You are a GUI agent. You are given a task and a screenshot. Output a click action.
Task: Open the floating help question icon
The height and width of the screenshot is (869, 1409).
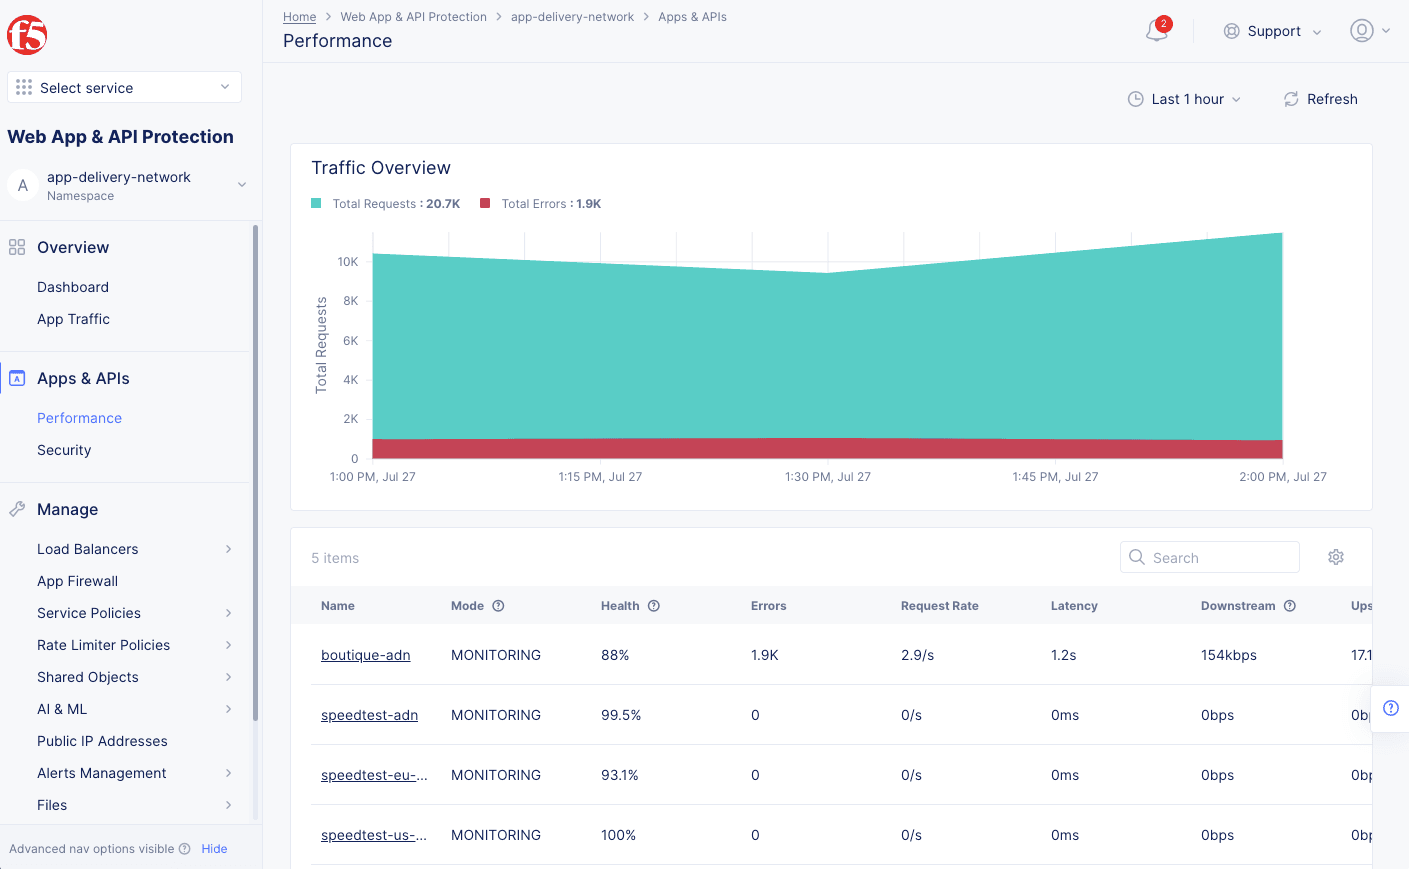pos(1390,708)
